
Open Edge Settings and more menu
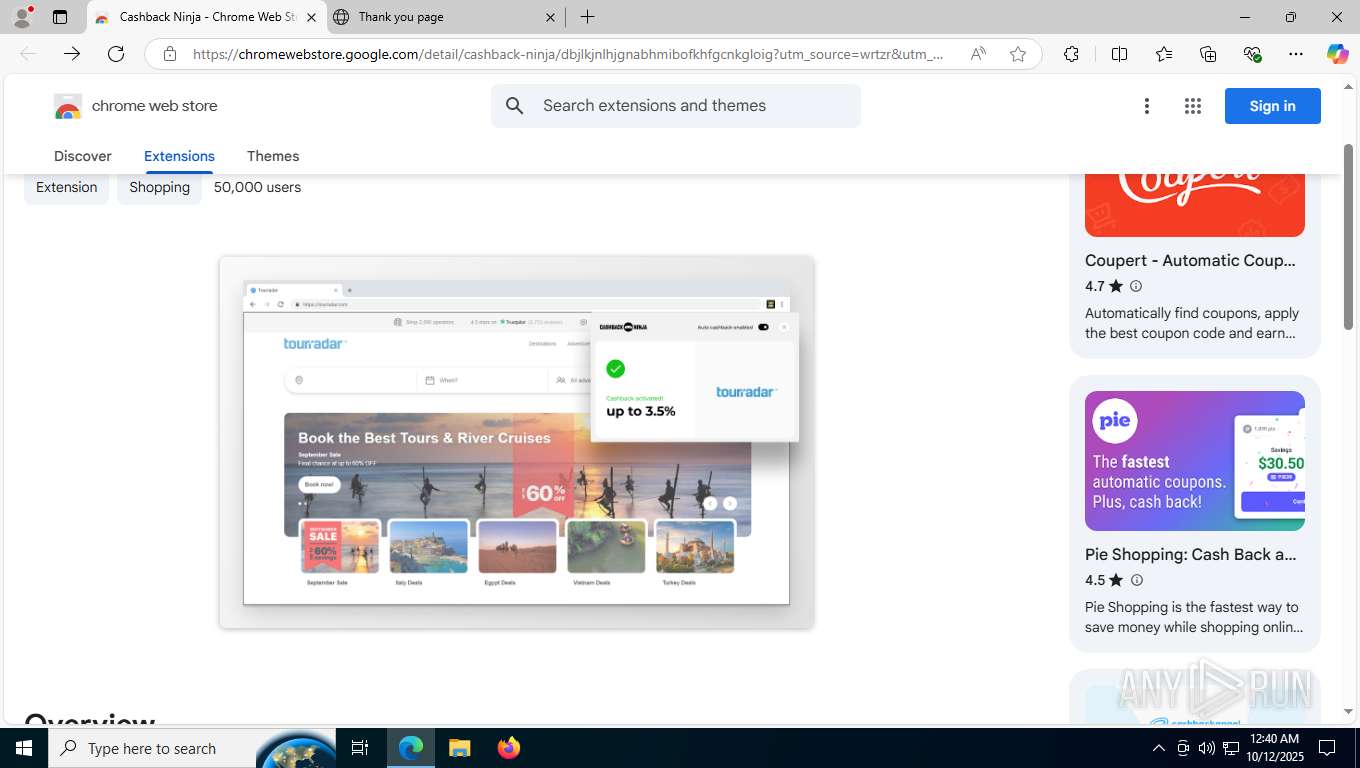(1296, 54)
